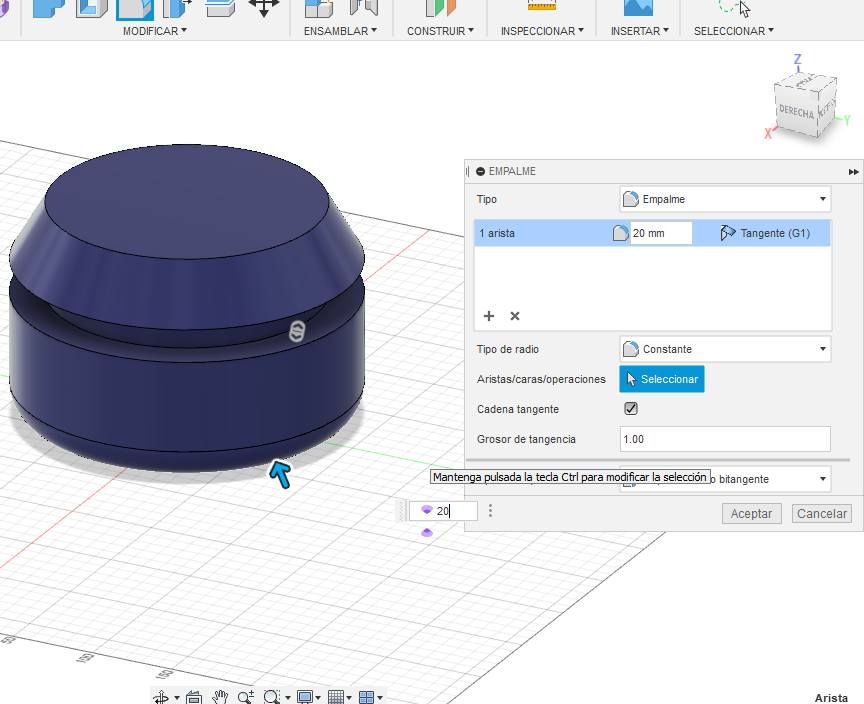Remove selection set with the X icon

click(x=515, y=316)
